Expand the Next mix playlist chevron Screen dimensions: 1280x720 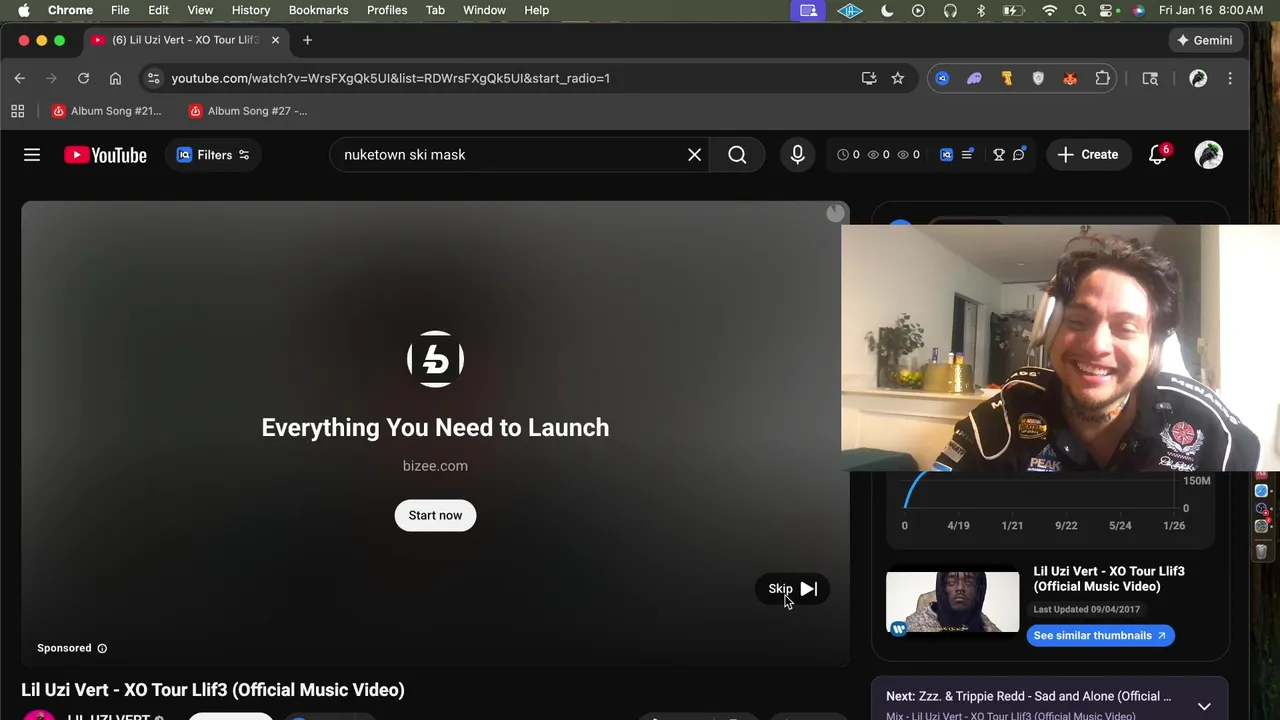pos(1204,706)
